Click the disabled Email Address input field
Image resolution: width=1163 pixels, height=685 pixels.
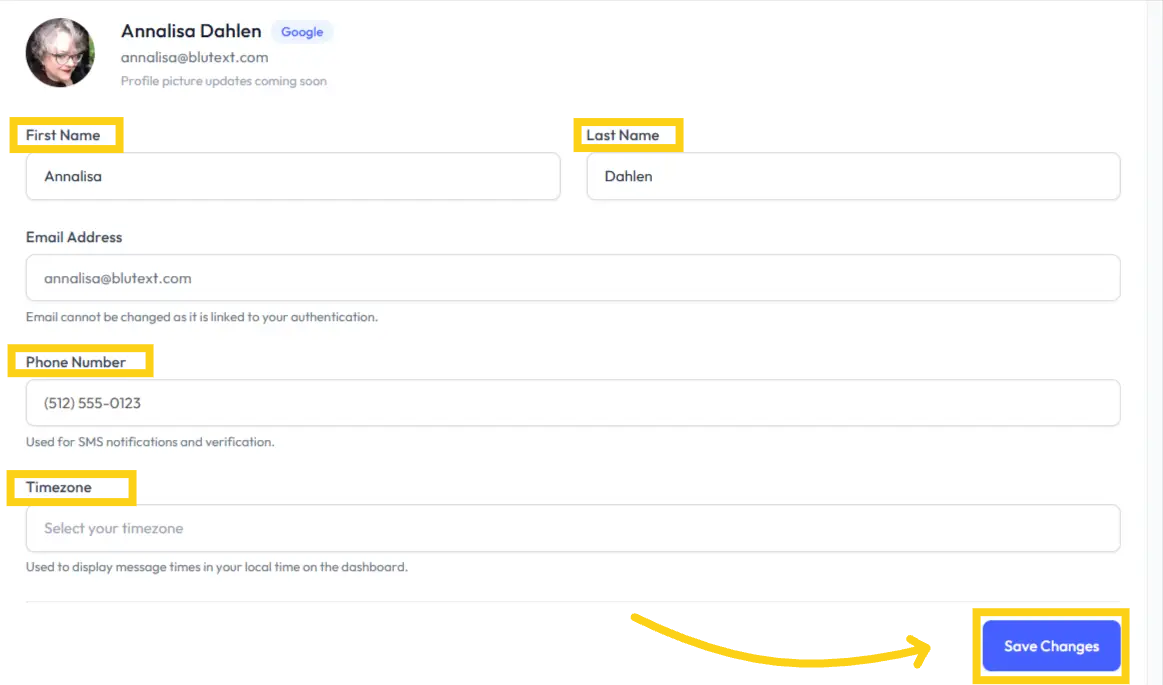tap(572, 278)
